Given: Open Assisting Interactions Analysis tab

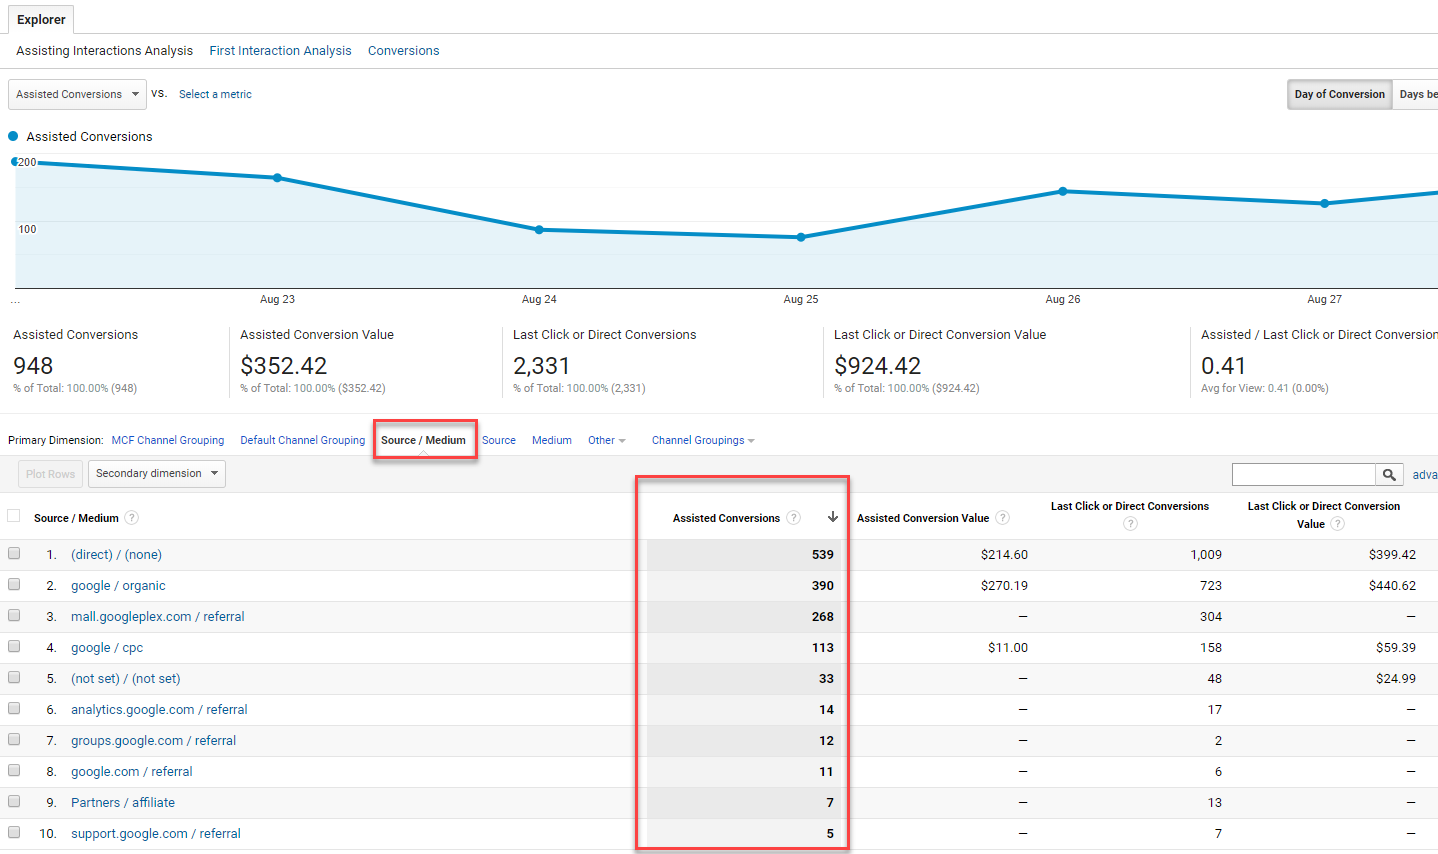Looking at the screenshot, I should [x=105, y=51].
